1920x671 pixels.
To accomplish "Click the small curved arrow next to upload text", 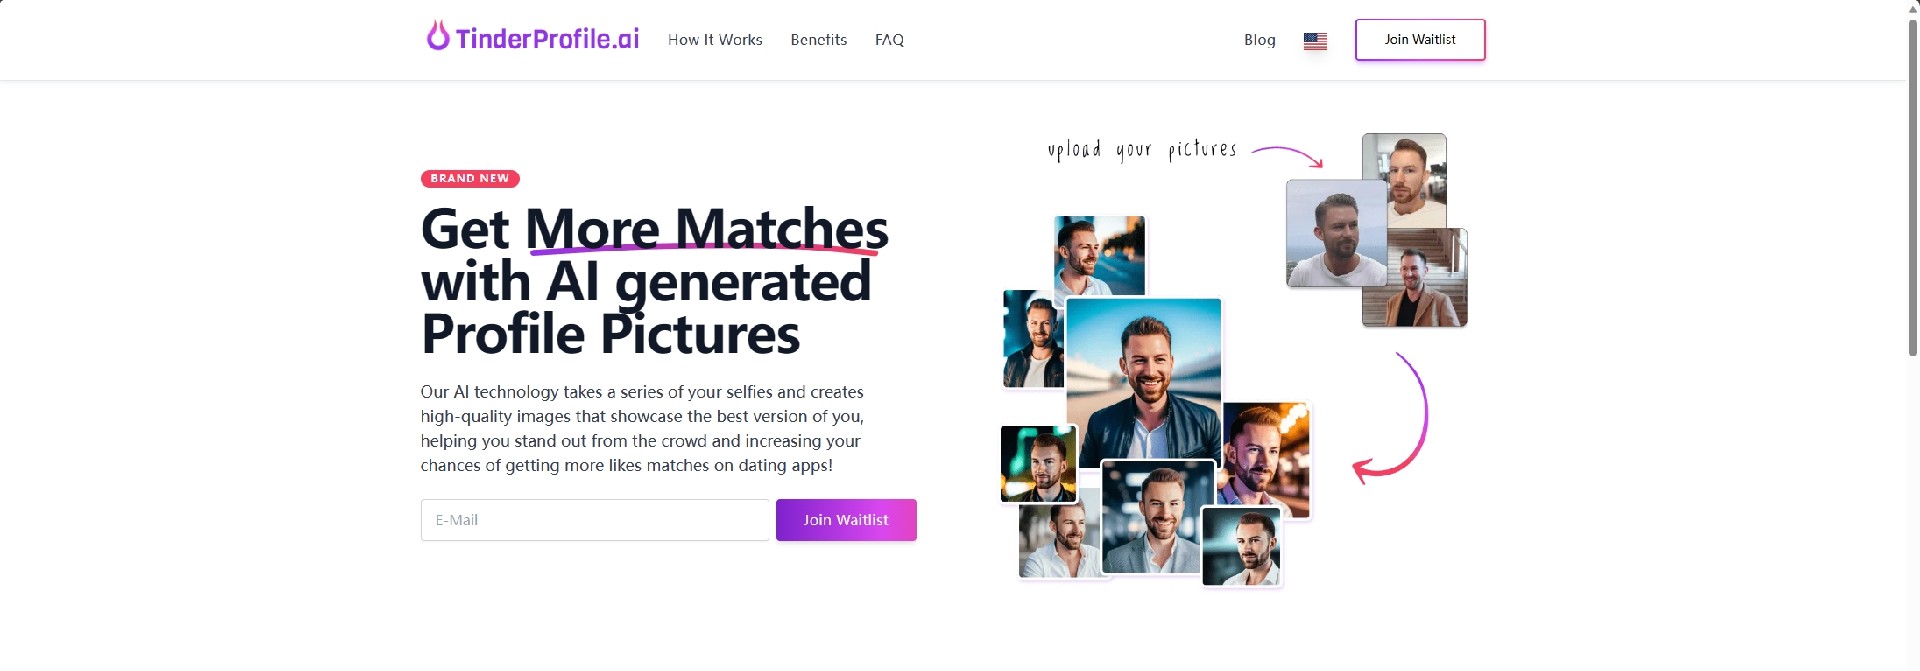I will [x=1288, y=156].
